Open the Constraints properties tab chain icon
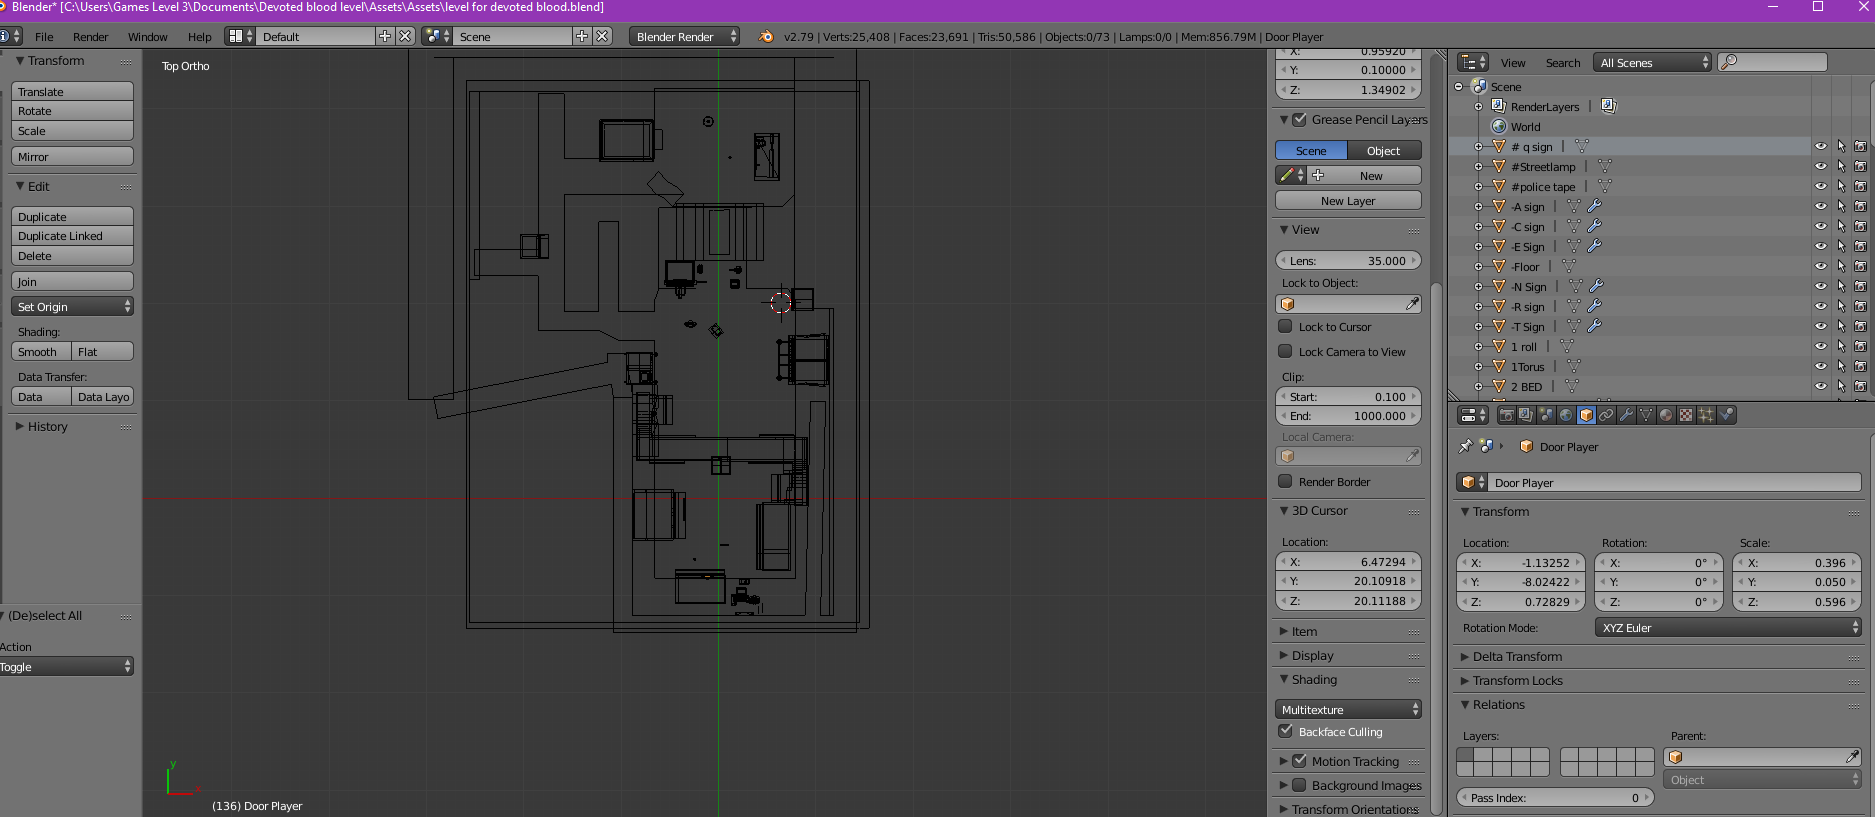Viewport: 1875px width, 817px height. tap(1606, 415)
